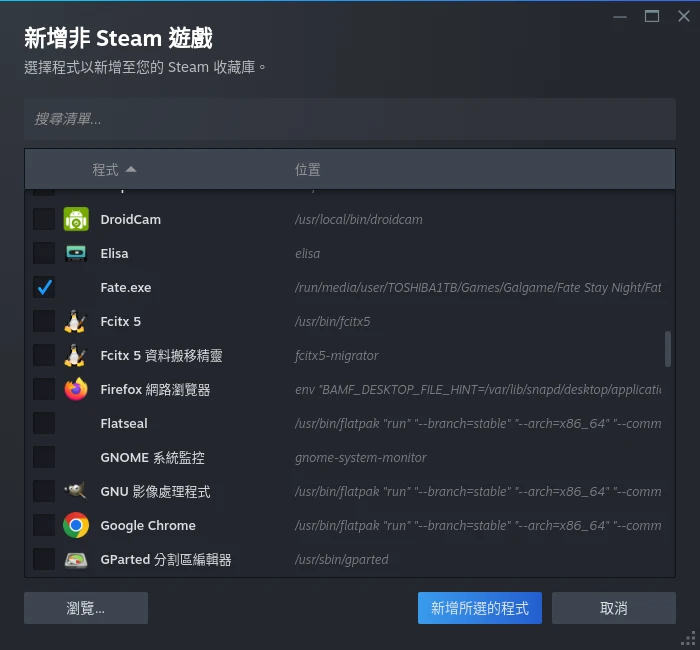This screenshot has height=650, width=700.
Task: Click the Google Chrome icon
Action: [x=76, y=525]
